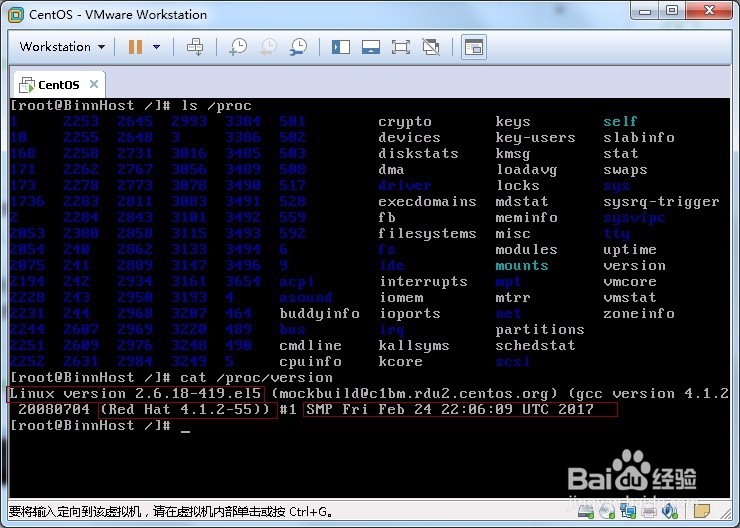Close the VMware Workstation window
The image size is (740, 528).
click(x=709, y=10)
